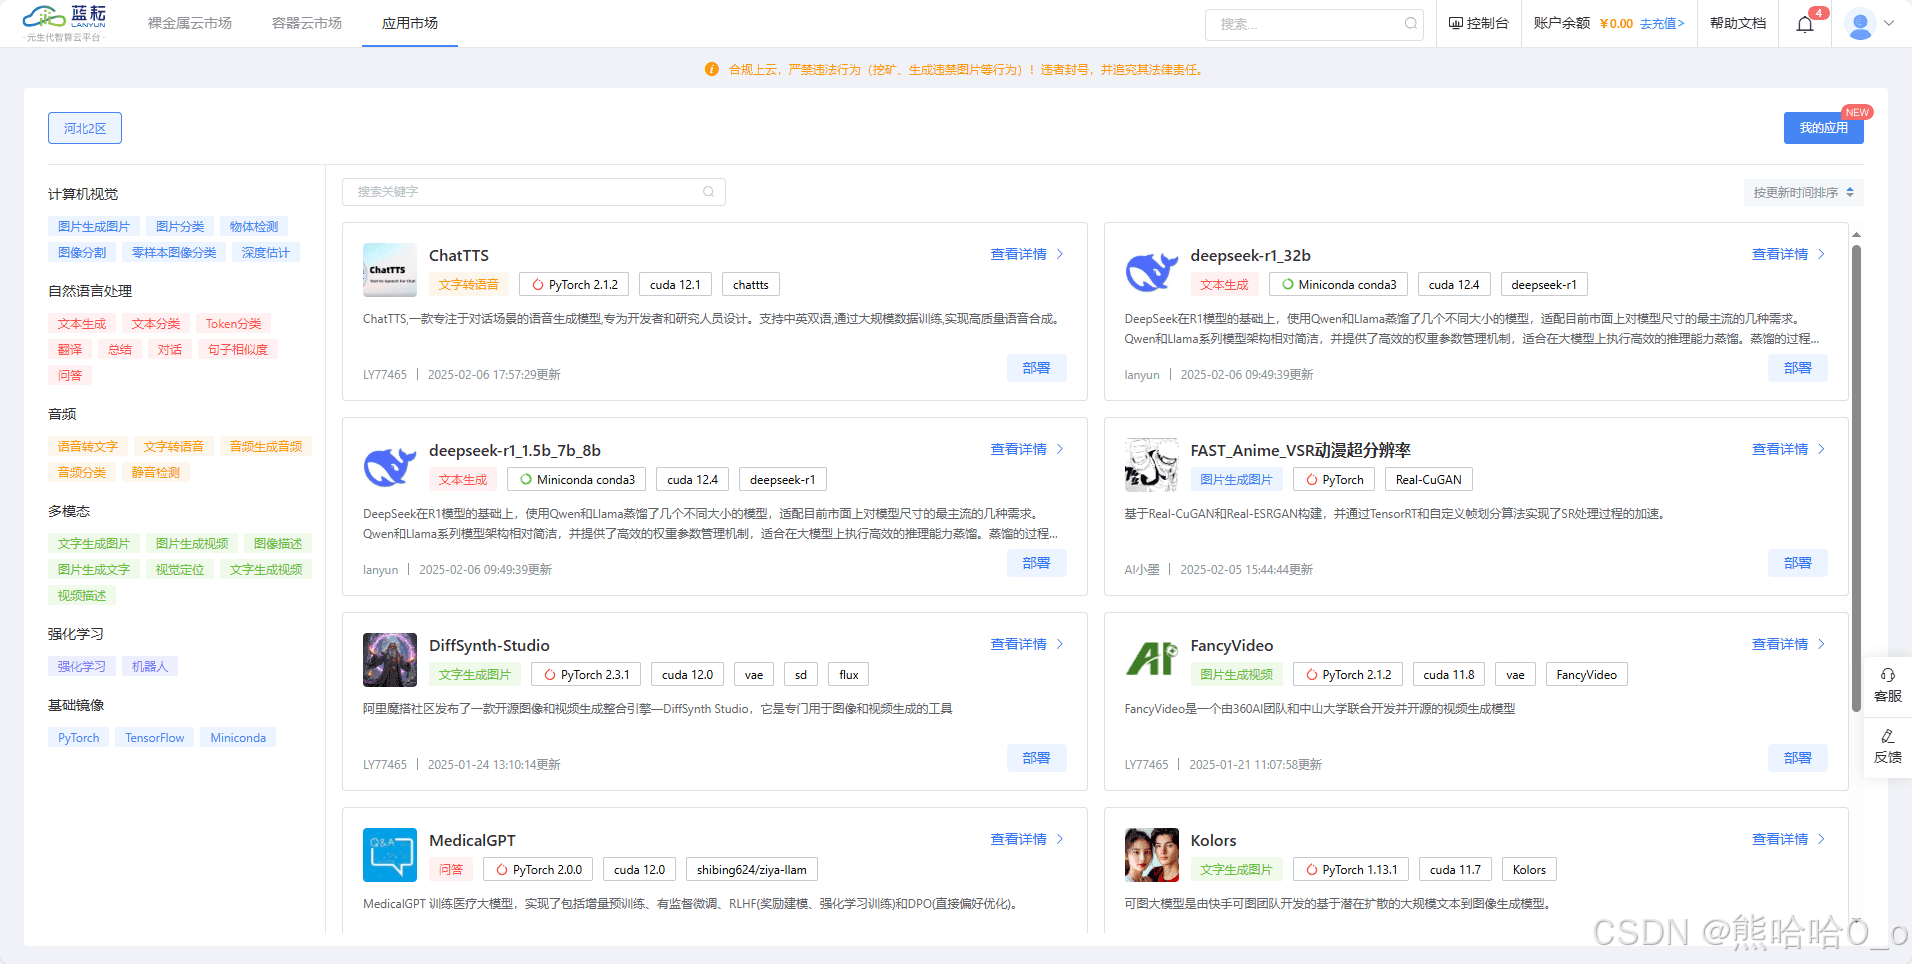Click the Lanyun logo in the header
1912x964 pixels.
click(65, 23)
